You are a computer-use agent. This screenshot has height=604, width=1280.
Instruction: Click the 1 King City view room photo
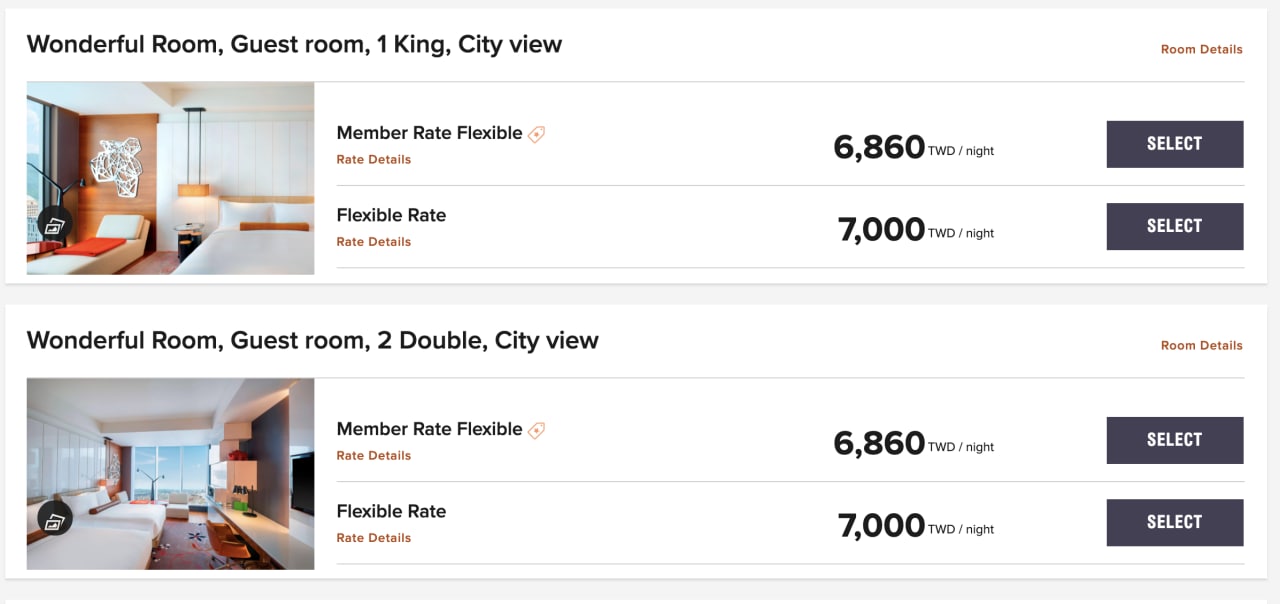(170, 178)
